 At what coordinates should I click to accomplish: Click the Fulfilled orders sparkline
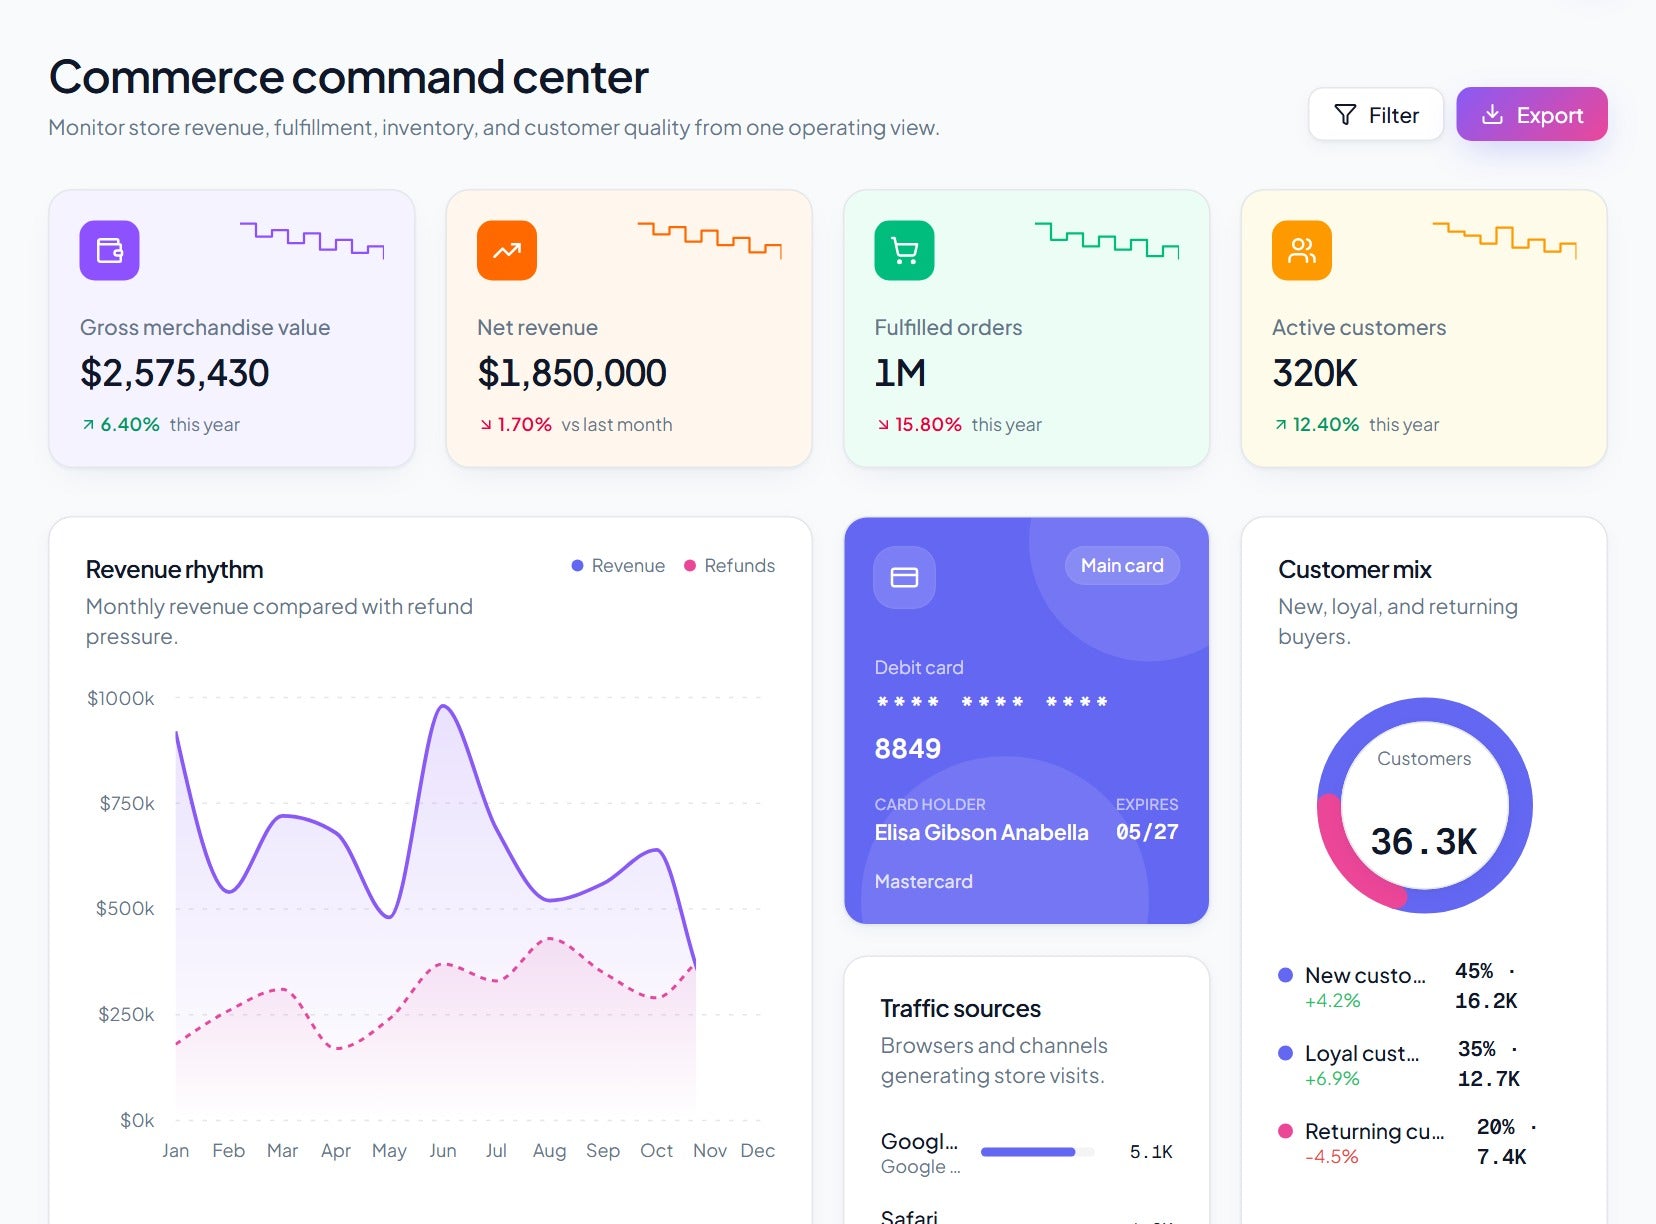click(x=1107, y=240)
